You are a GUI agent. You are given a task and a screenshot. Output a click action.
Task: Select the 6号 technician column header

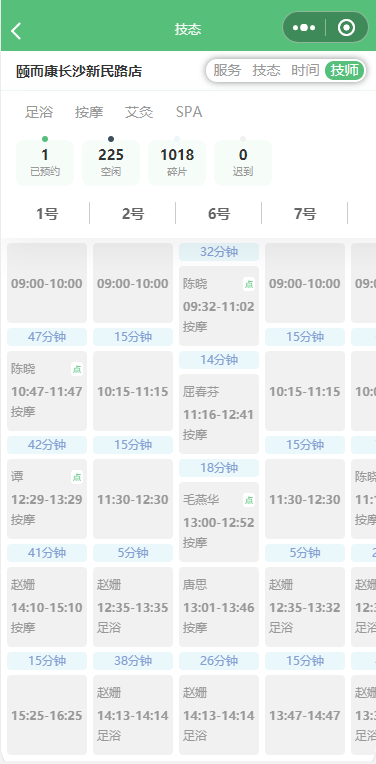click(219, 213)
